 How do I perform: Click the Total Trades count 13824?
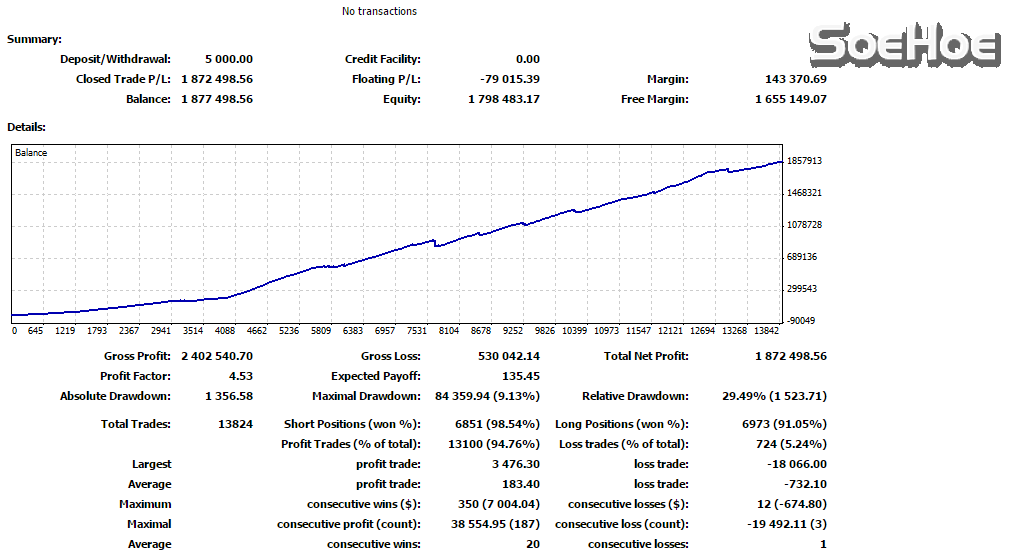(x=235, y=424)
